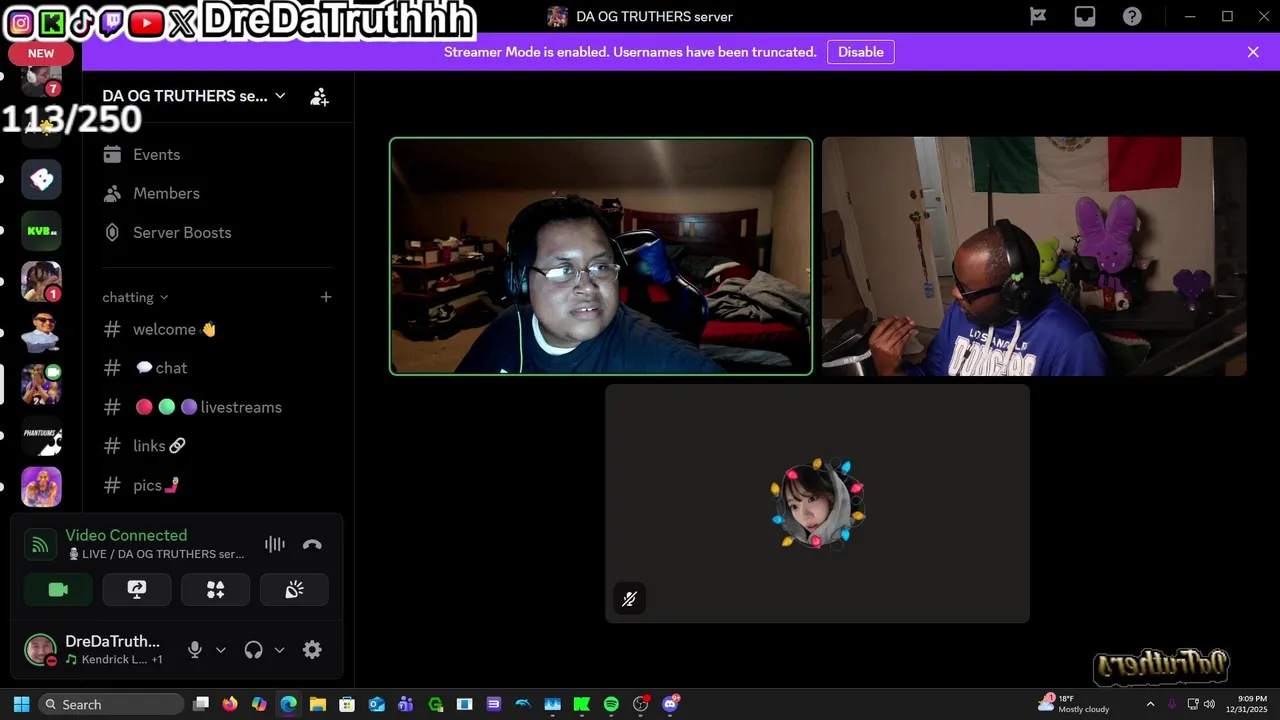The image size is (1280, 720).
Task: Click the NEW unread indicator pill
Action: pyautogui.click(x=41, y=53)
